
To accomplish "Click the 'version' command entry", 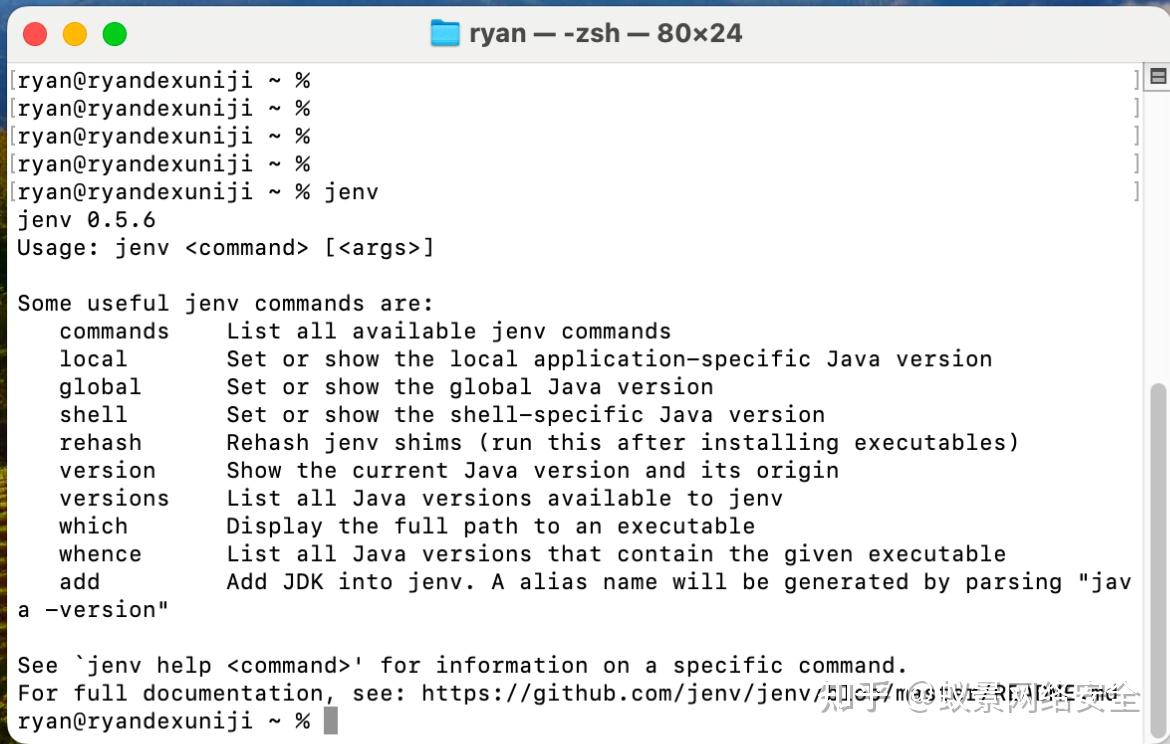I will coord(107,470).
